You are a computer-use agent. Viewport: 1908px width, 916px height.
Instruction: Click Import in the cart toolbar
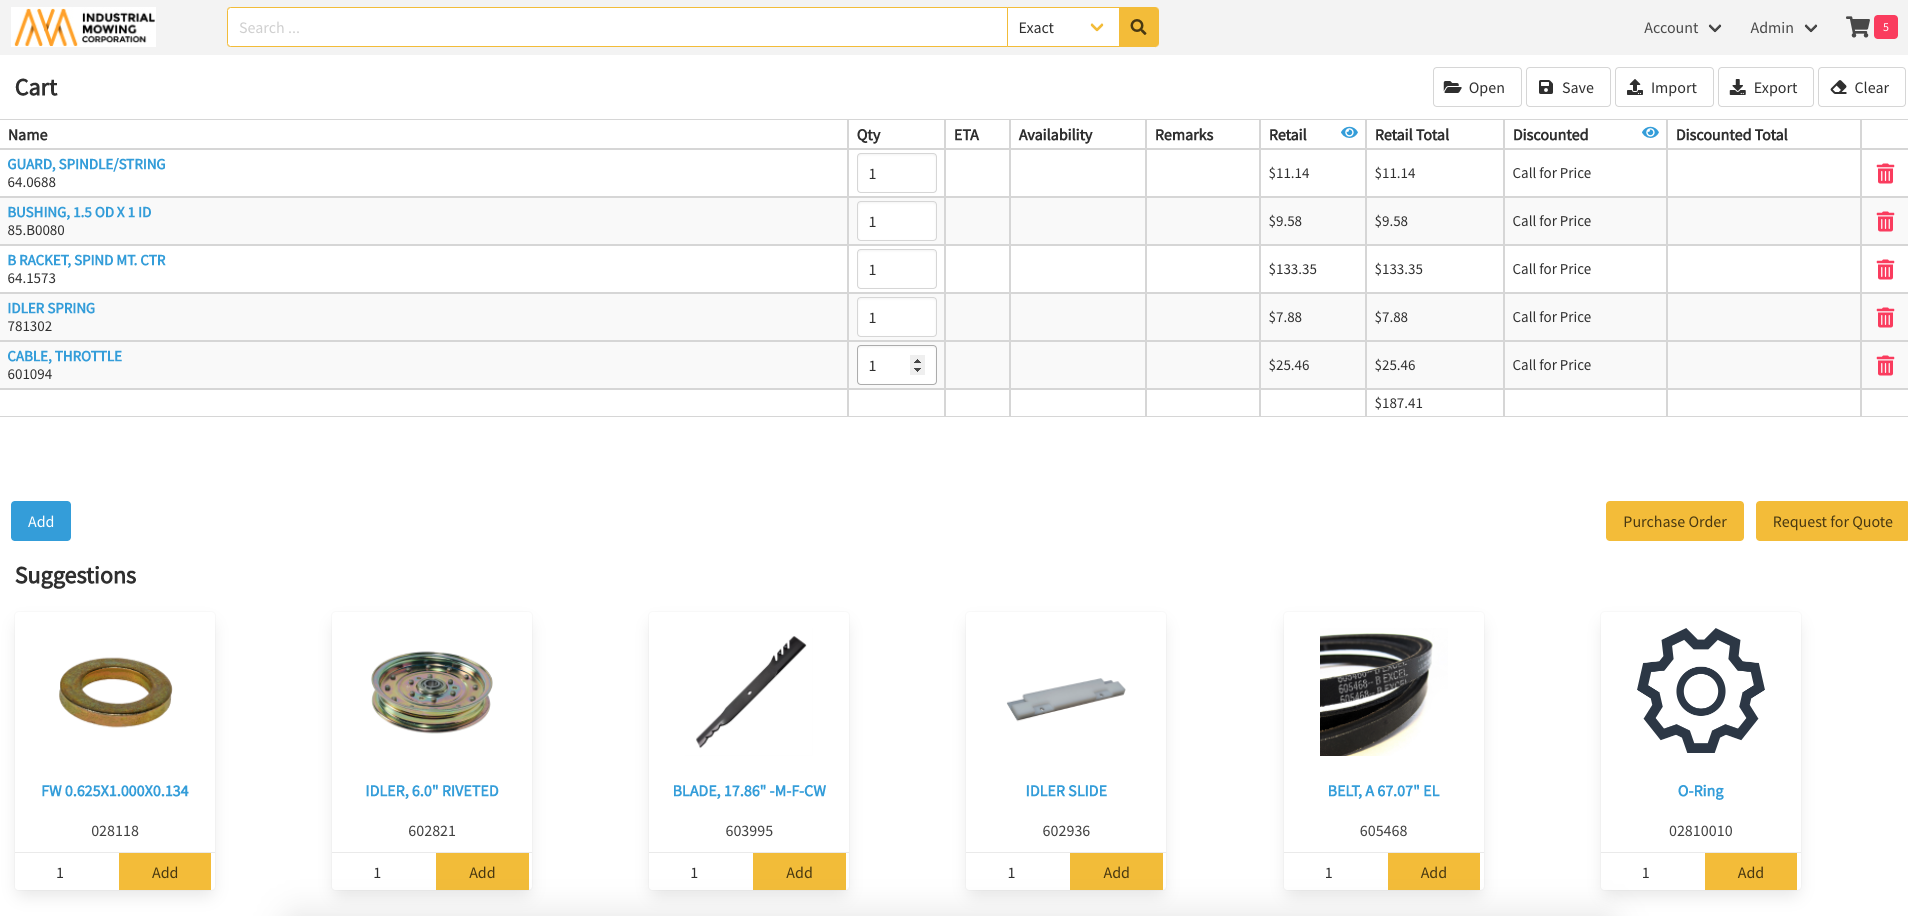(1662, 88)
